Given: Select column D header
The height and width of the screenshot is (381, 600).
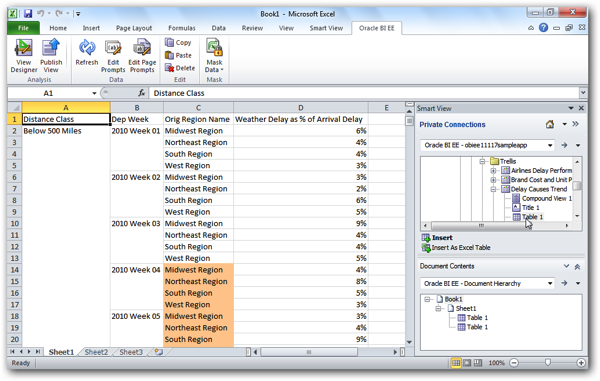Looking at the screenshot, I should pyautogui.click(x=301, y=108).
